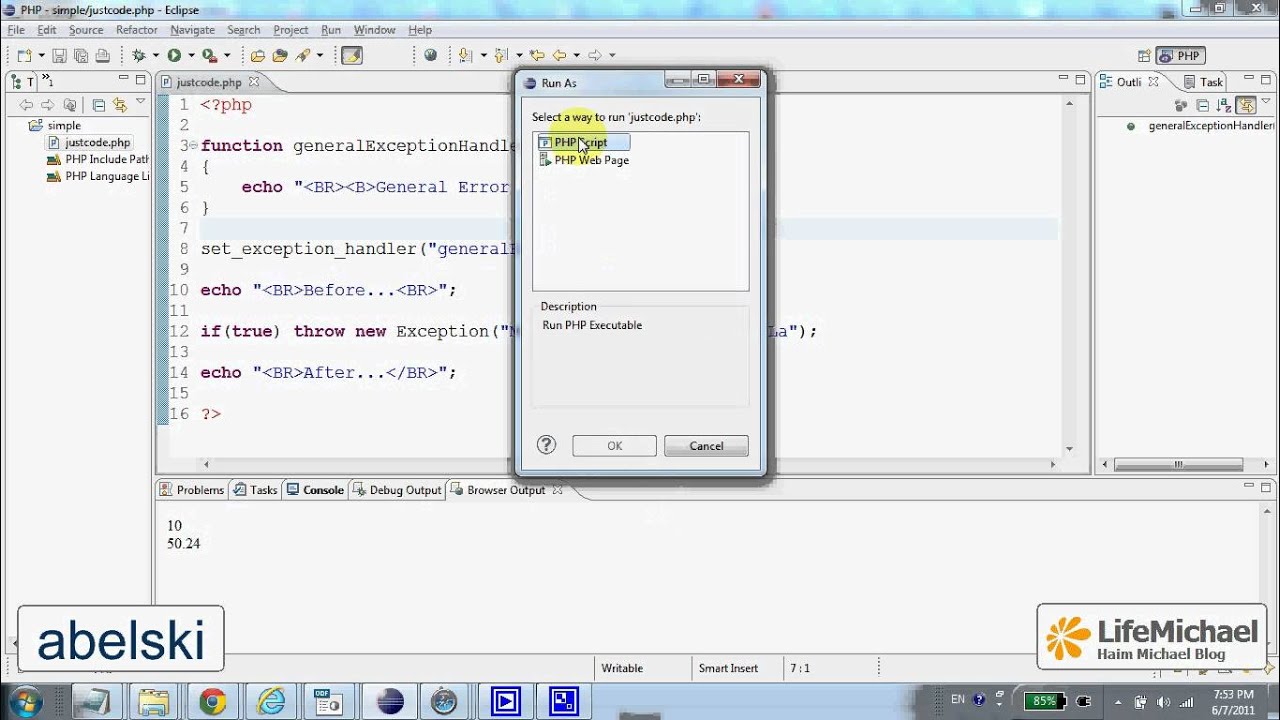This screenshot has height=720, width=1280.
Task: Open the New file dropdown arrow
Action: pyautogui.click(x=40, y=56)
